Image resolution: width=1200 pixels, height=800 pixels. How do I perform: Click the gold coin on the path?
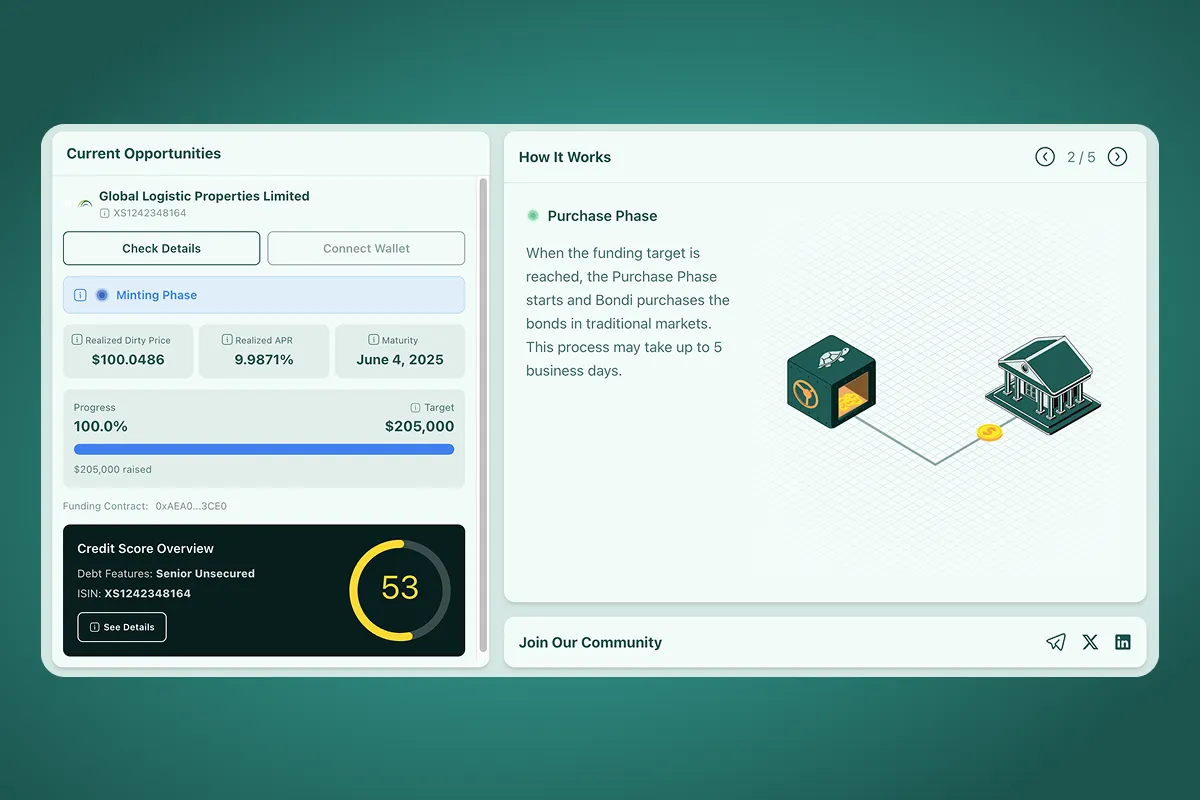[x=989, y=432]
